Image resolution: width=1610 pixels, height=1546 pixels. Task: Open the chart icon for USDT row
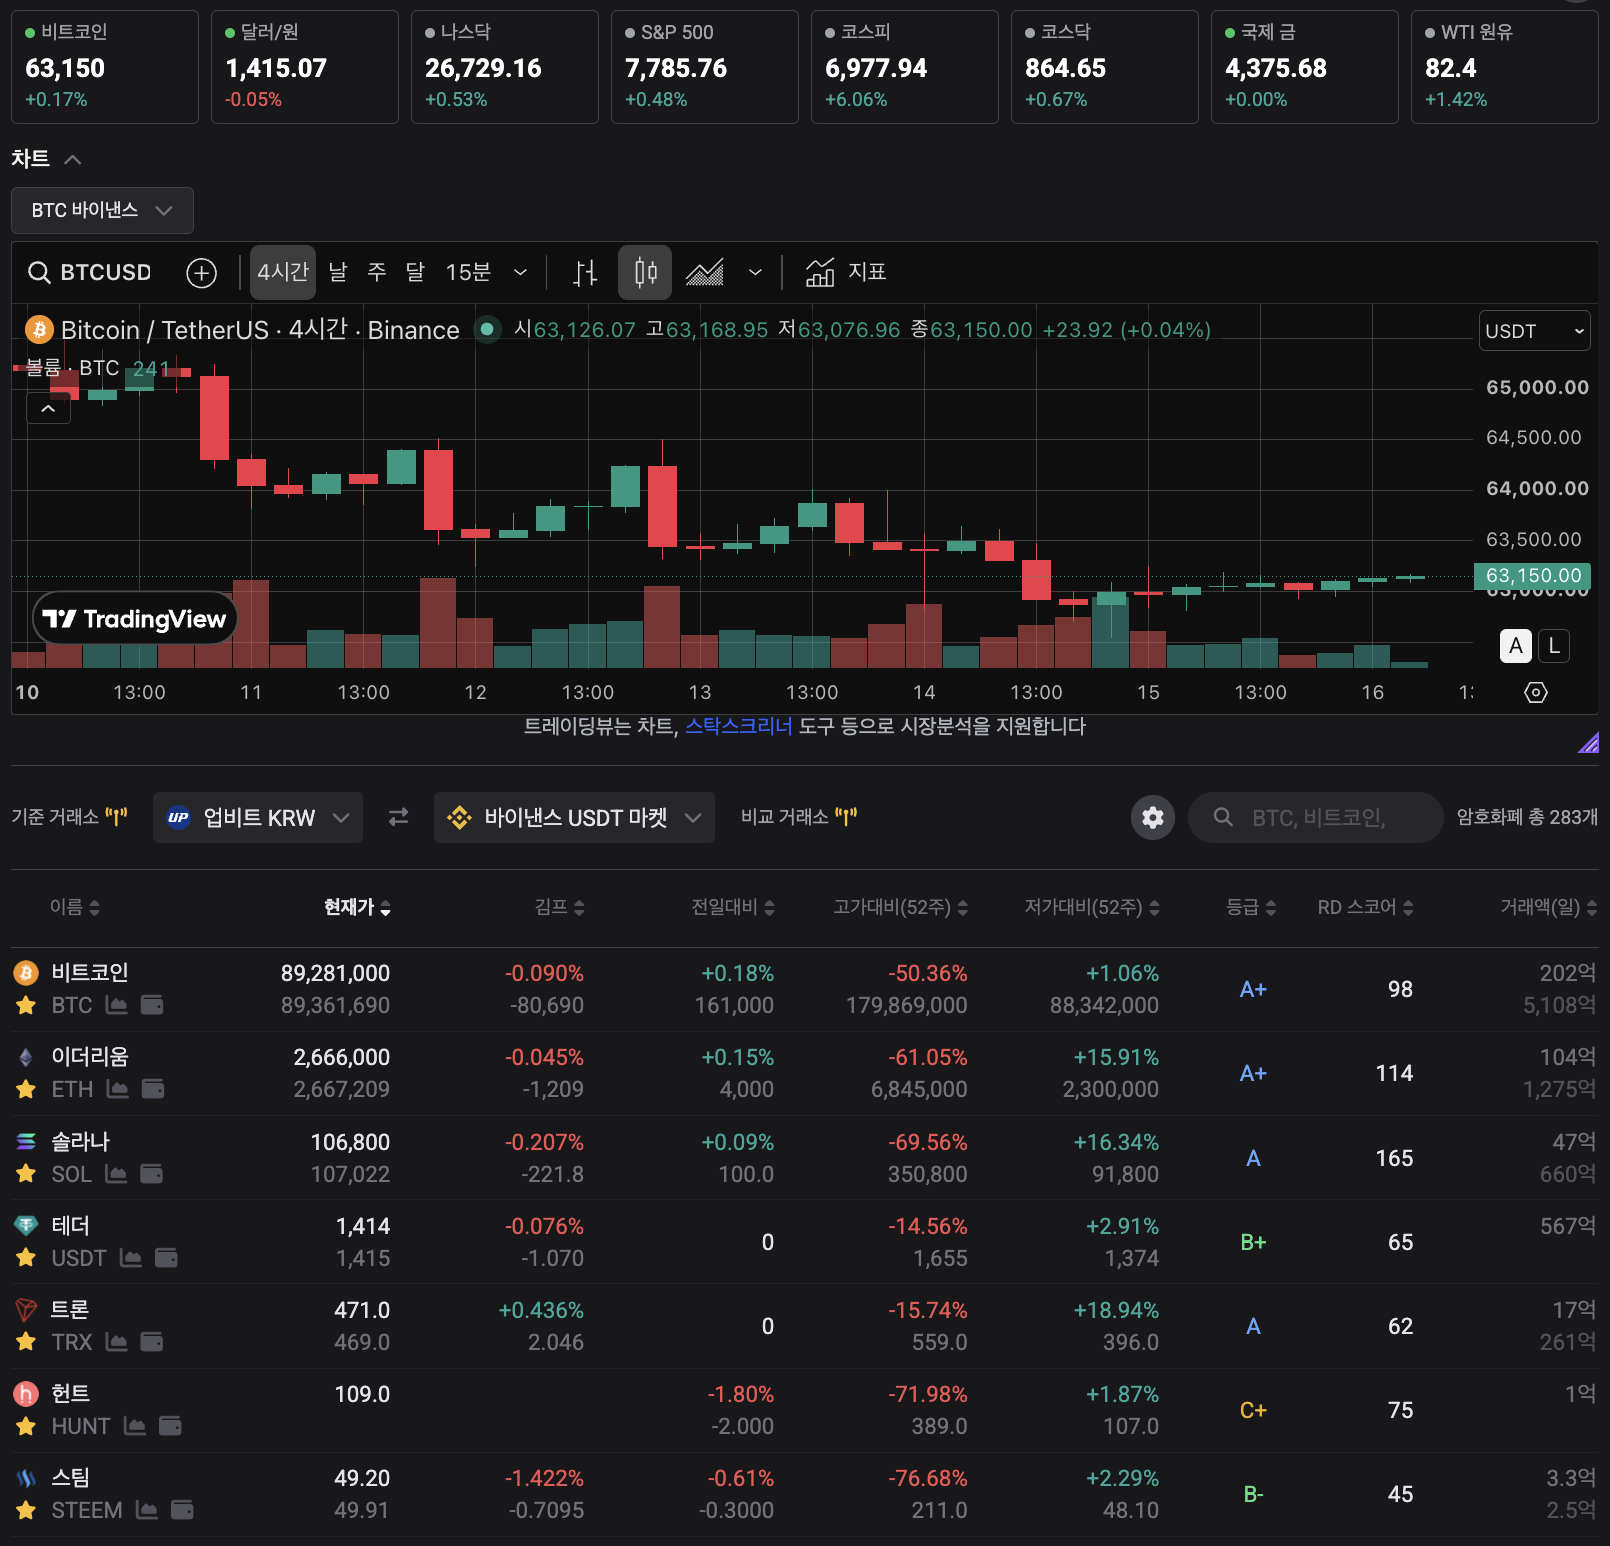coord(131,1258)
